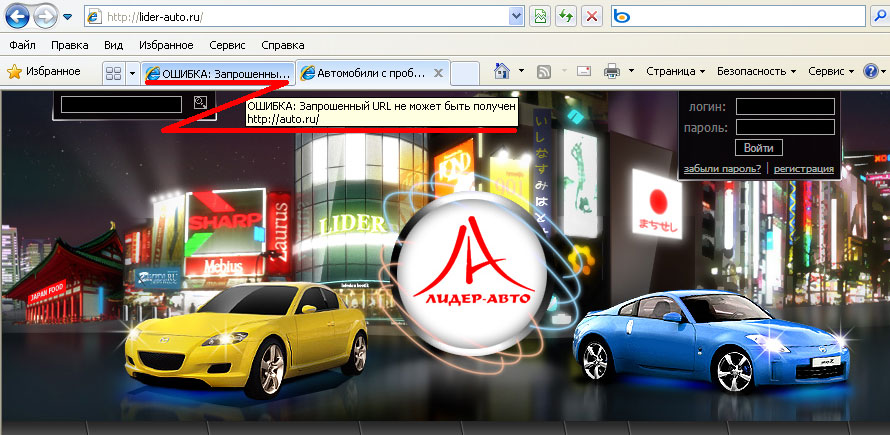Click the Bing search box
Viewport: 890px width, 435px height.
pos(738,17)
